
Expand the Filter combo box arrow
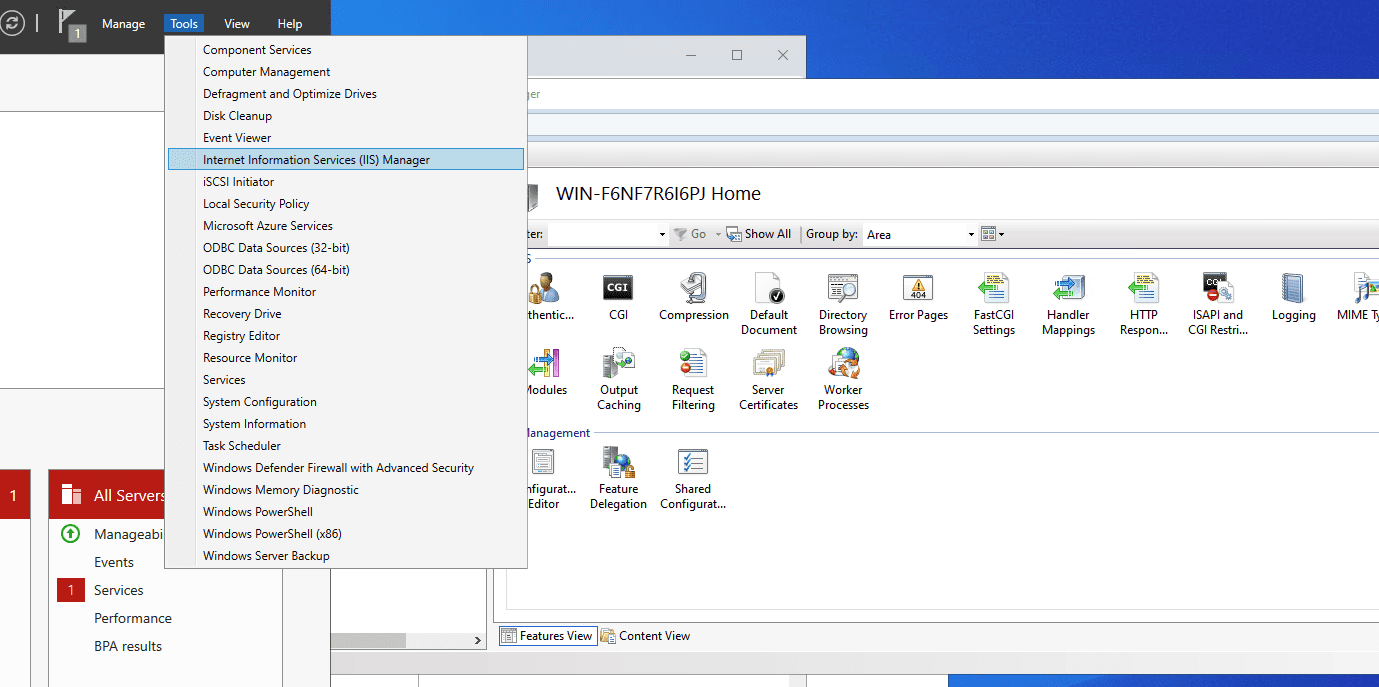point(662,235)
